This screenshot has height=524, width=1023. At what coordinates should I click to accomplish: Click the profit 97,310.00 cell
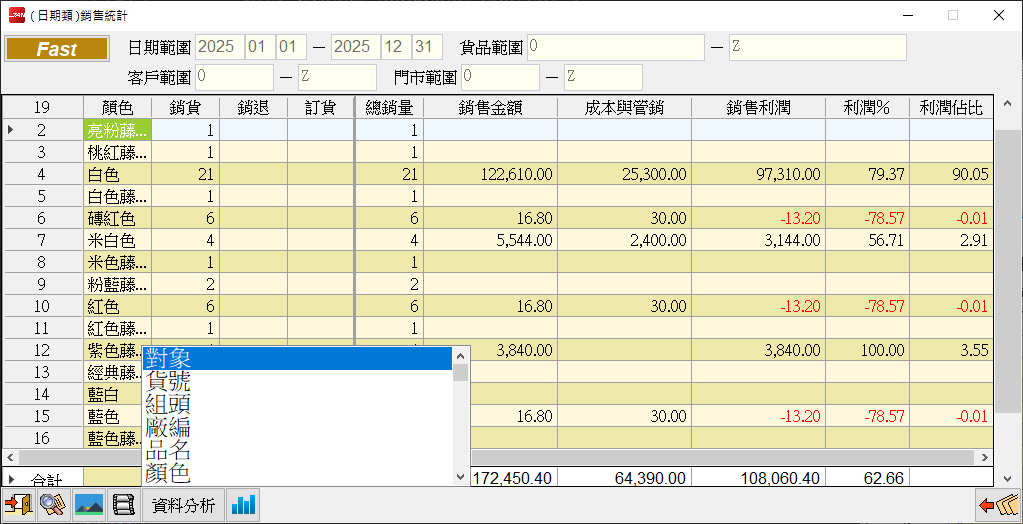(x=759, y=174)
